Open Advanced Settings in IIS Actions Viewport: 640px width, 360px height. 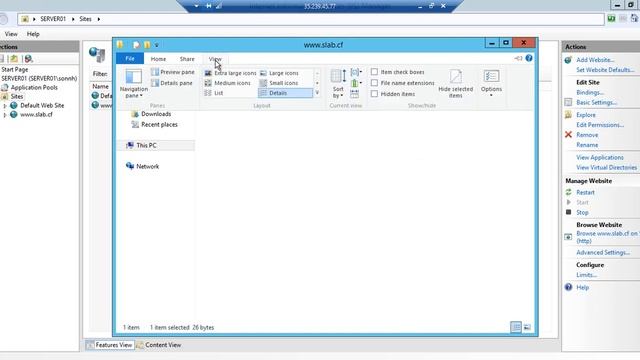tap(603, 252)
